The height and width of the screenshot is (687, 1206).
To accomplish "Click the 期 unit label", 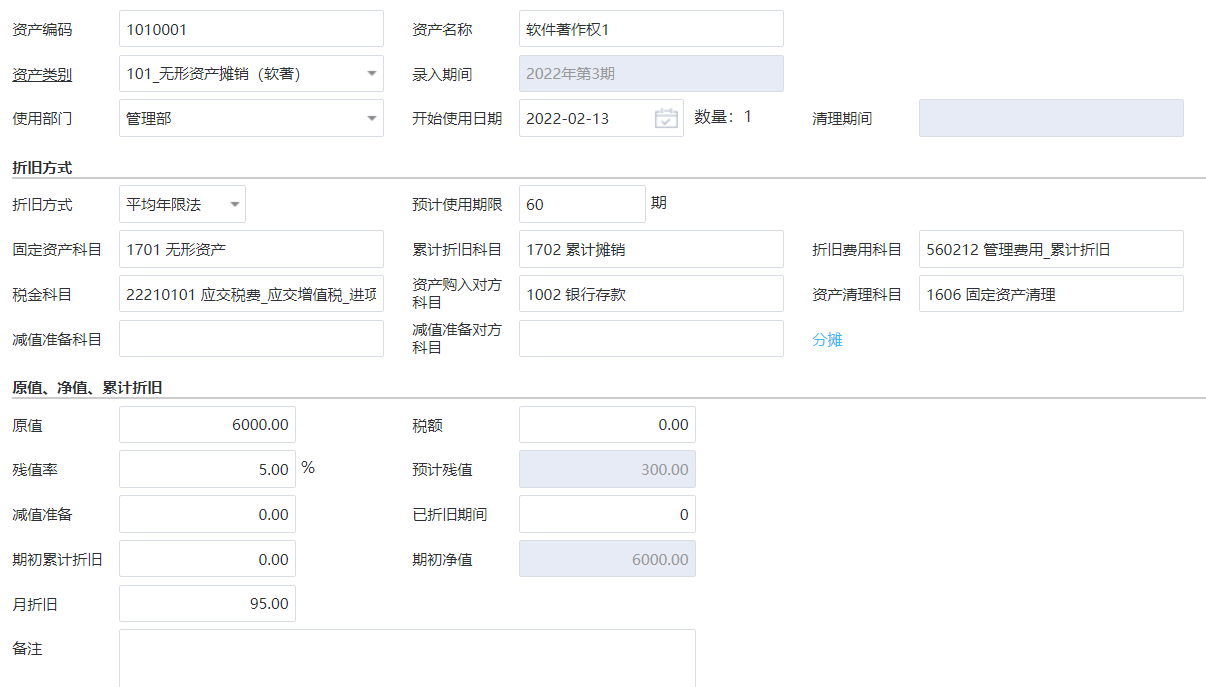I will tap(658, 203).
